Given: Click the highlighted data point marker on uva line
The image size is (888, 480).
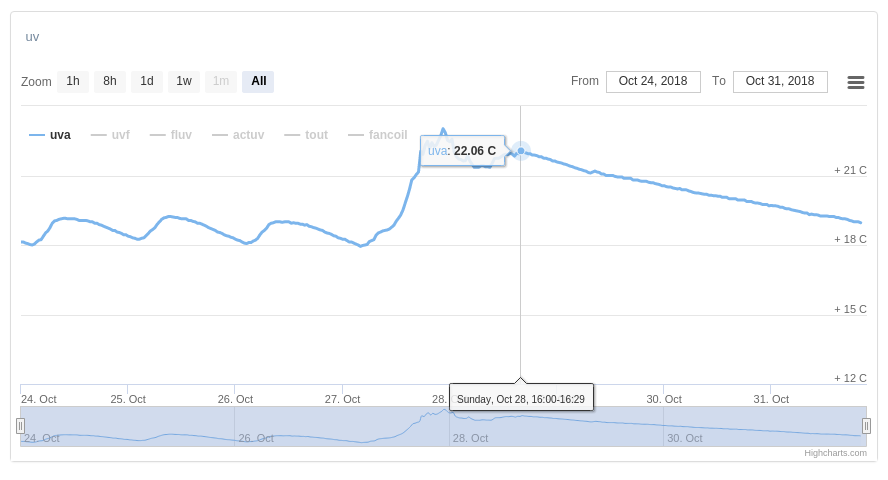Looking at the screenshot, I should [x=521, y=151].
